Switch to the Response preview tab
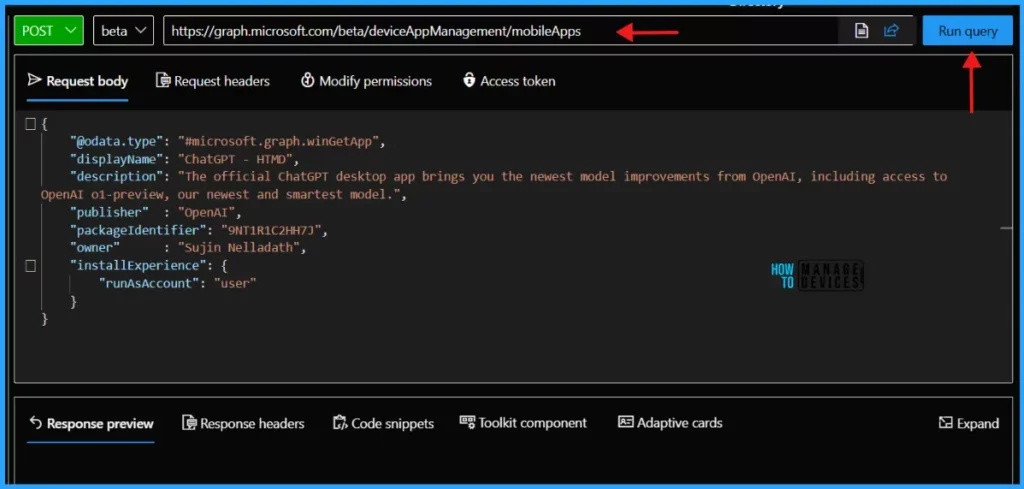This screenshot has height=489, width=1024. pos(90,424)
